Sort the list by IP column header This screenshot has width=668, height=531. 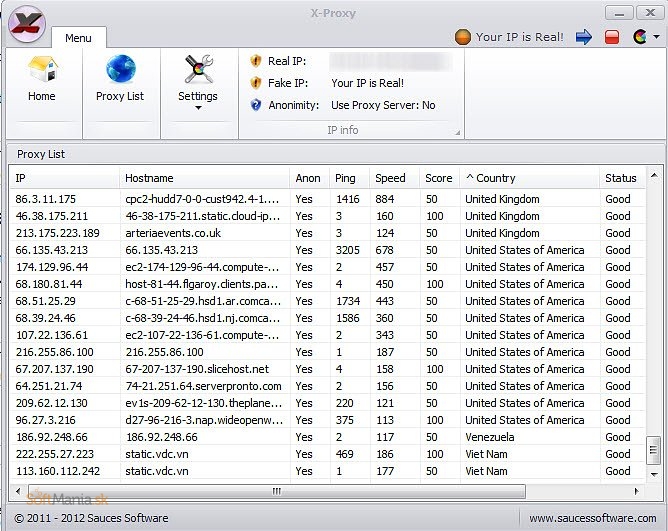pos(65,178)
